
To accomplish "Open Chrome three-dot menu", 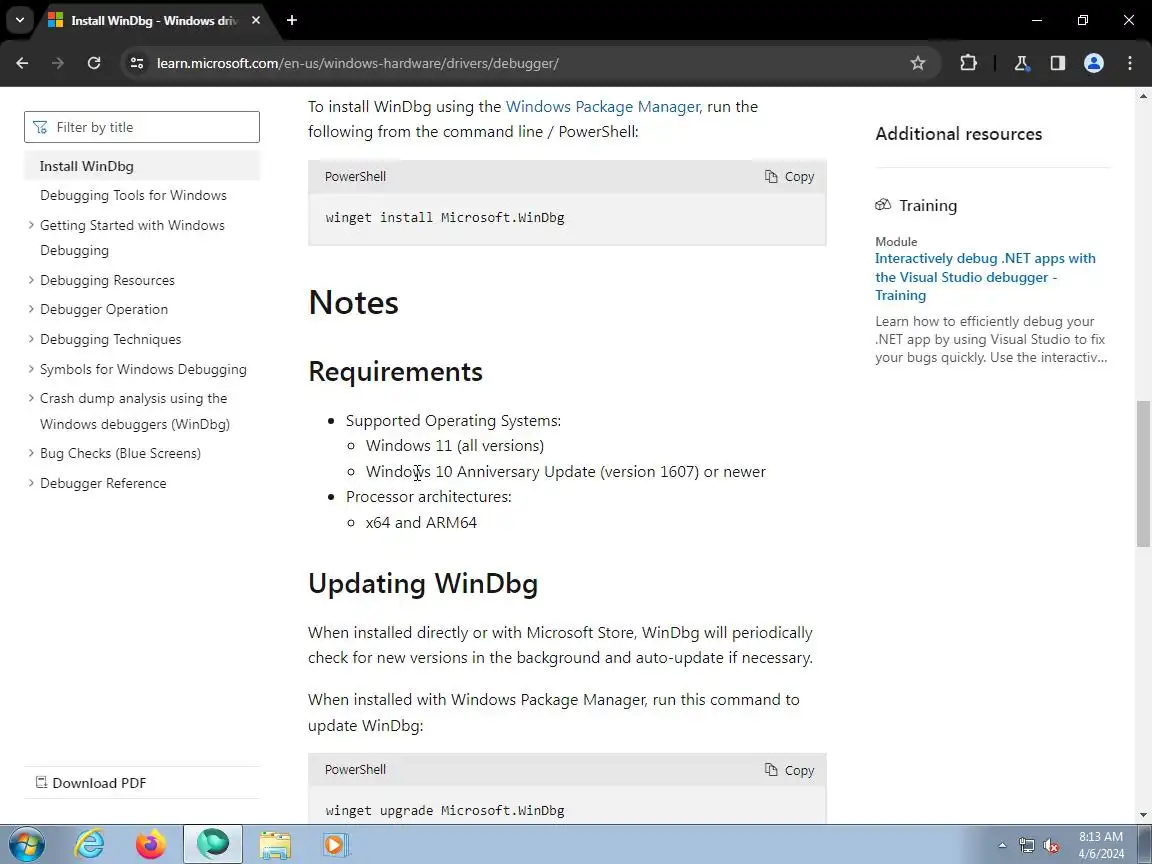I will (x=1130, y=63).
